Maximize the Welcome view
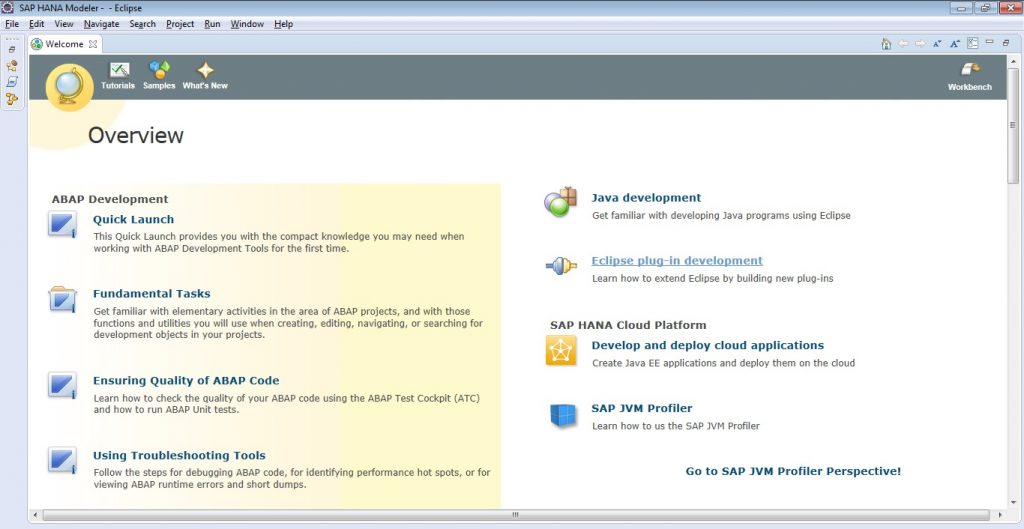Viewport: 1024px width, 529px height. [1006, 42]
